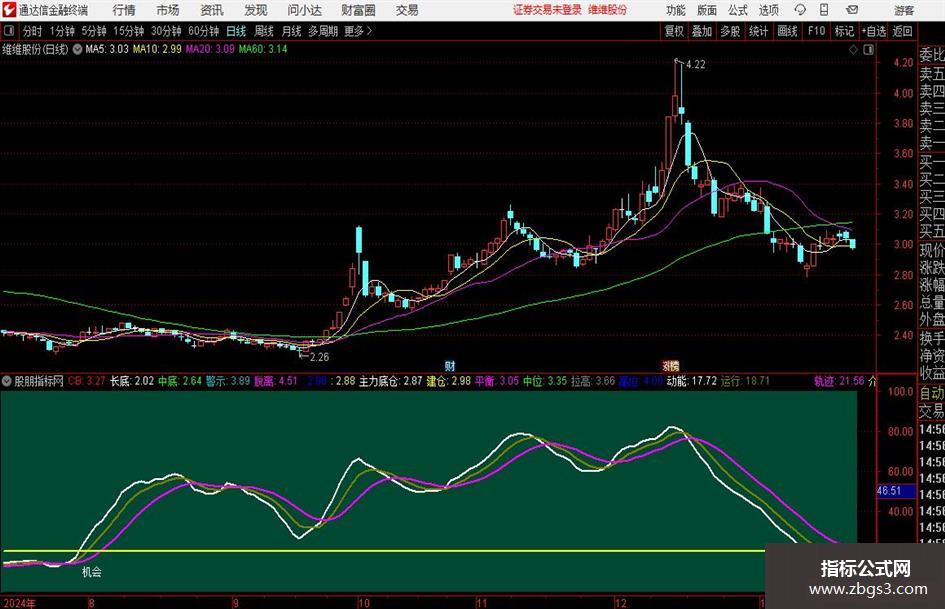The width and height of the screenshot is (945, 609).
Task: Click the 涨停 marker below the chart
Action: click(x=670, y=366)
